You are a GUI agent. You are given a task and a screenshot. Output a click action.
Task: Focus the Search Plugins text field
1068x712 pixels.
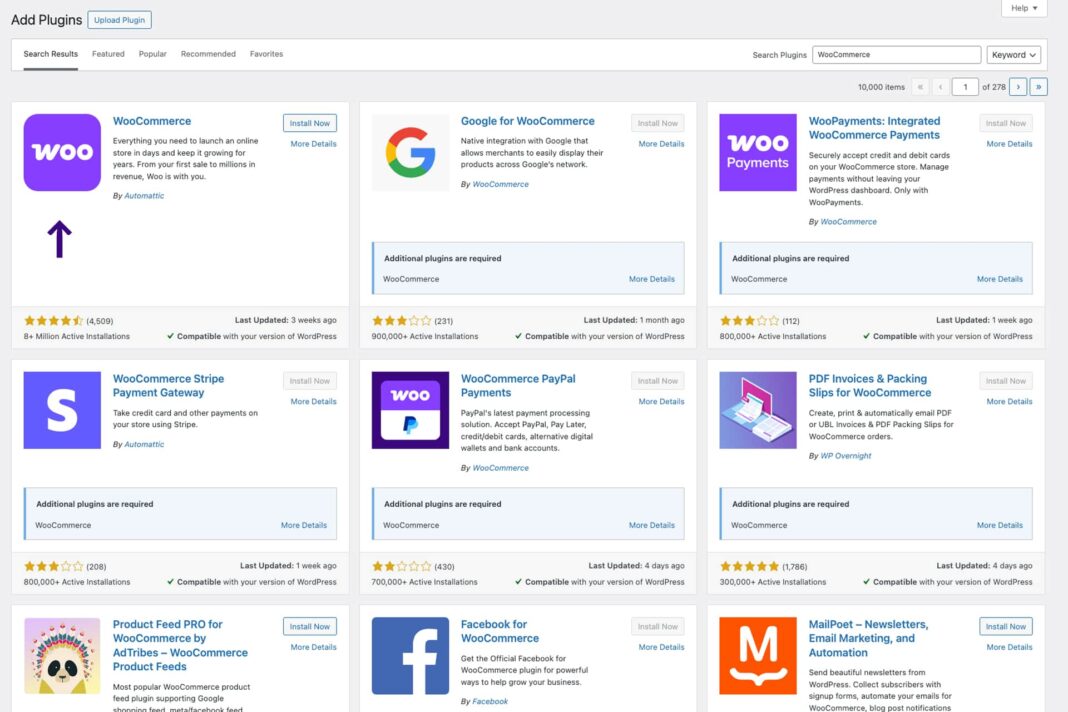click(x=896, y=55)
